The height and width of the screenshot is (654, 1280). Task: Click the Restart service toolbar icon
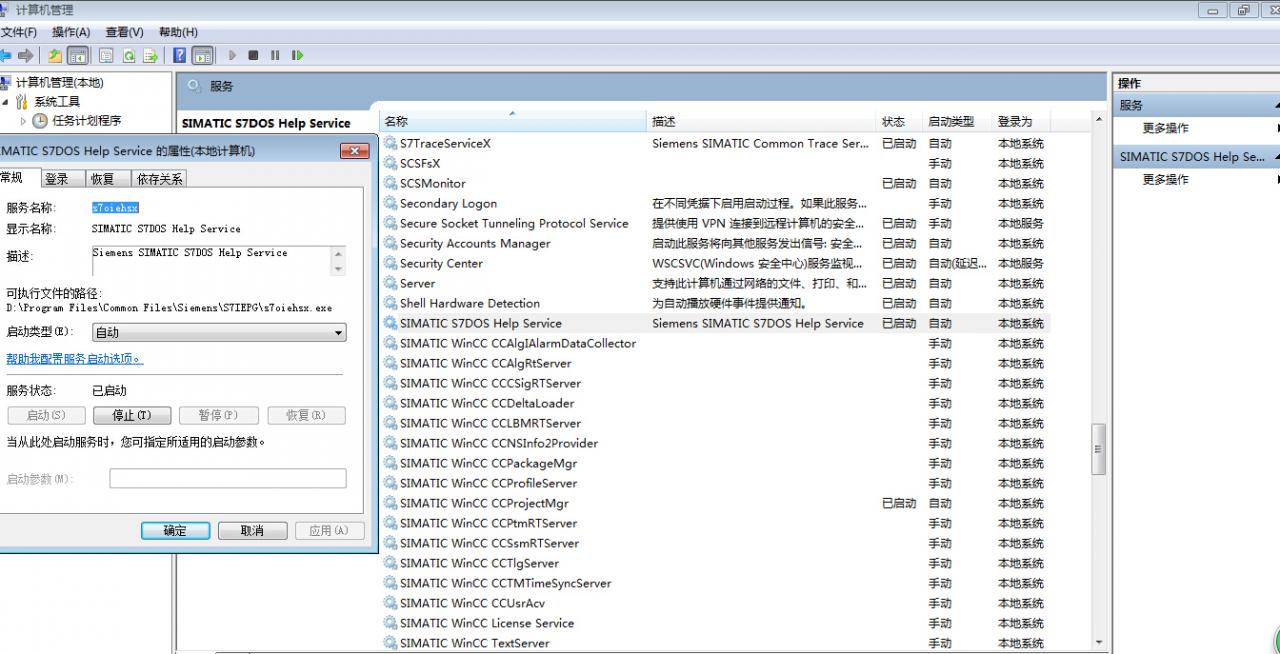(x=297, y=56)
